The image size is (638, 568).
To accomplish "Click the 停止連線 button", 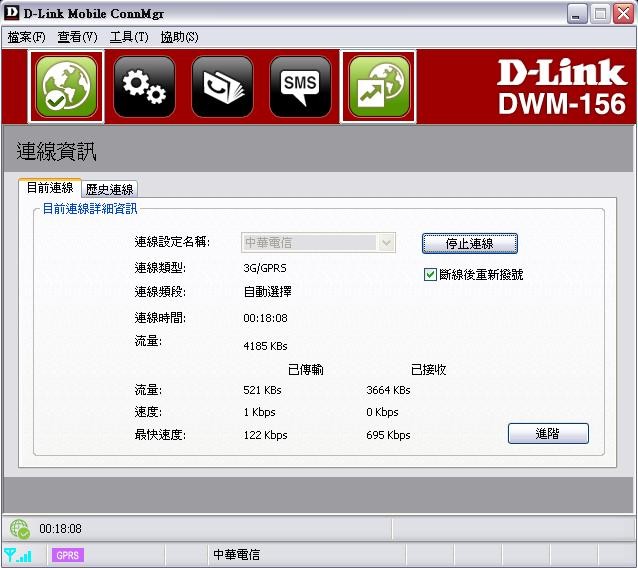I will (x=470, y=243).
